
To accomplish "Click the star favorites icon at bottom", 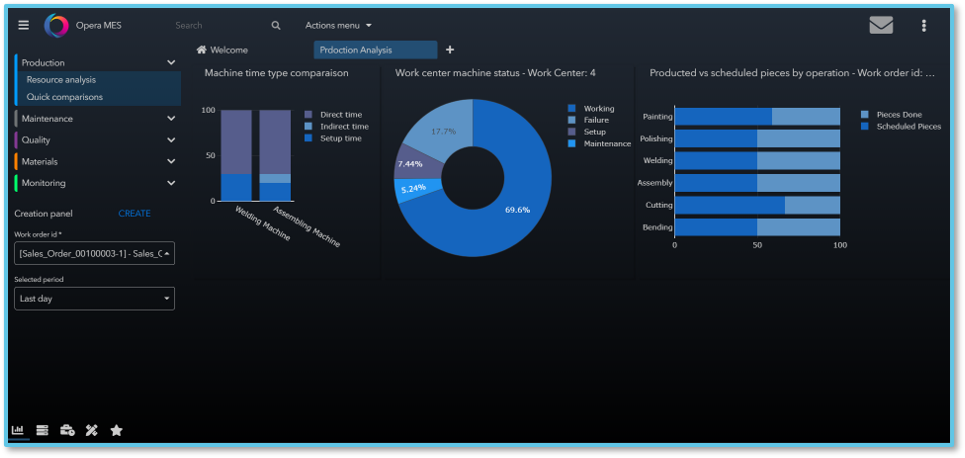I will (116, 430).
